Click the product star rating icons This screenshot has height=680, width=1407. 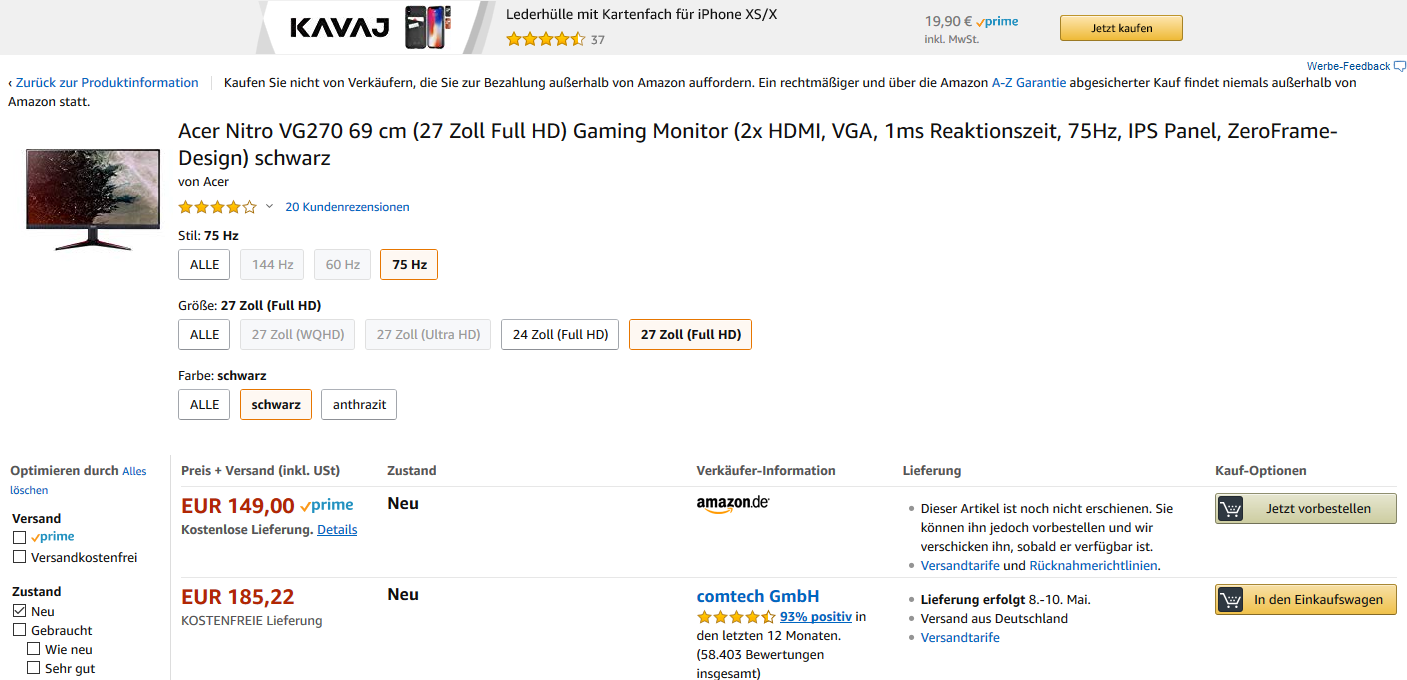(217, 207)
